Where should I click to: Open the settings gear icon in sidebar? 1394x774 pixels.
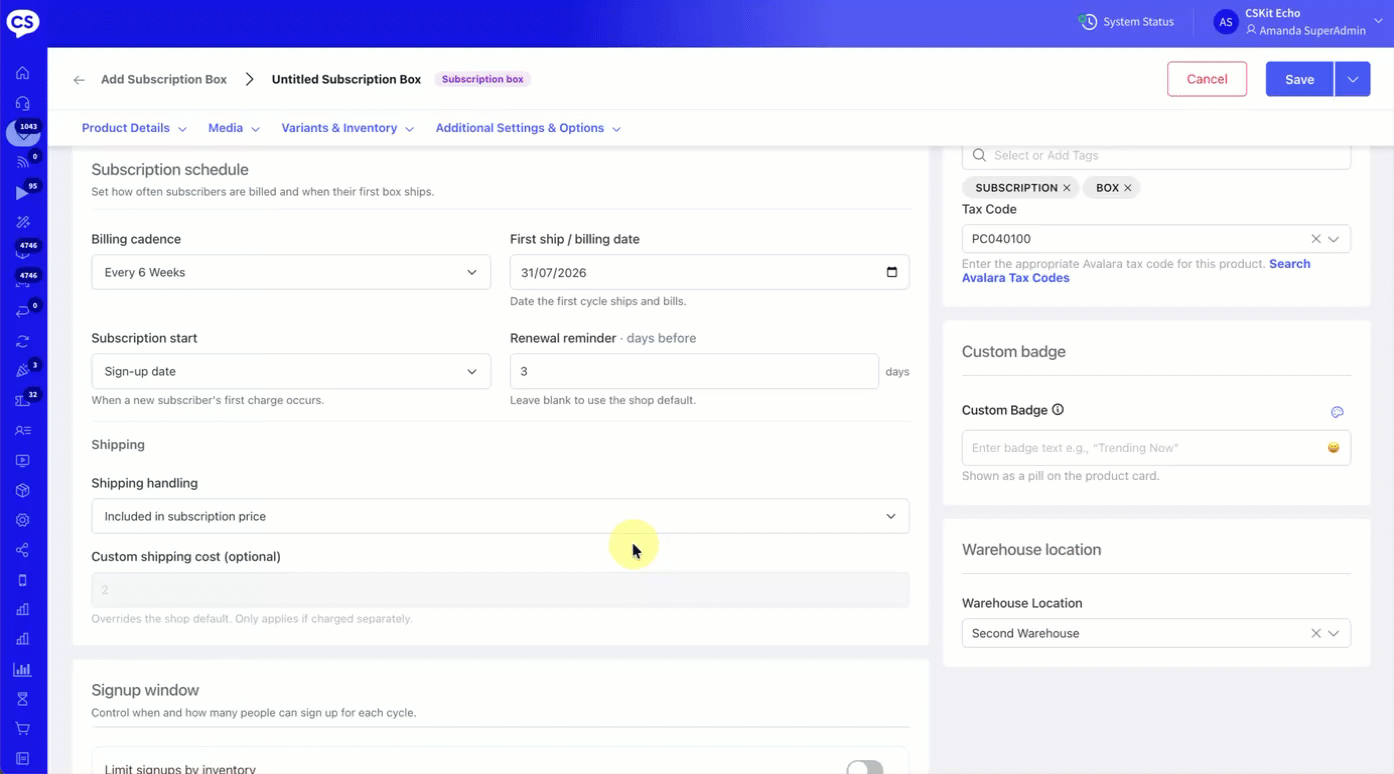coord(22,520)
